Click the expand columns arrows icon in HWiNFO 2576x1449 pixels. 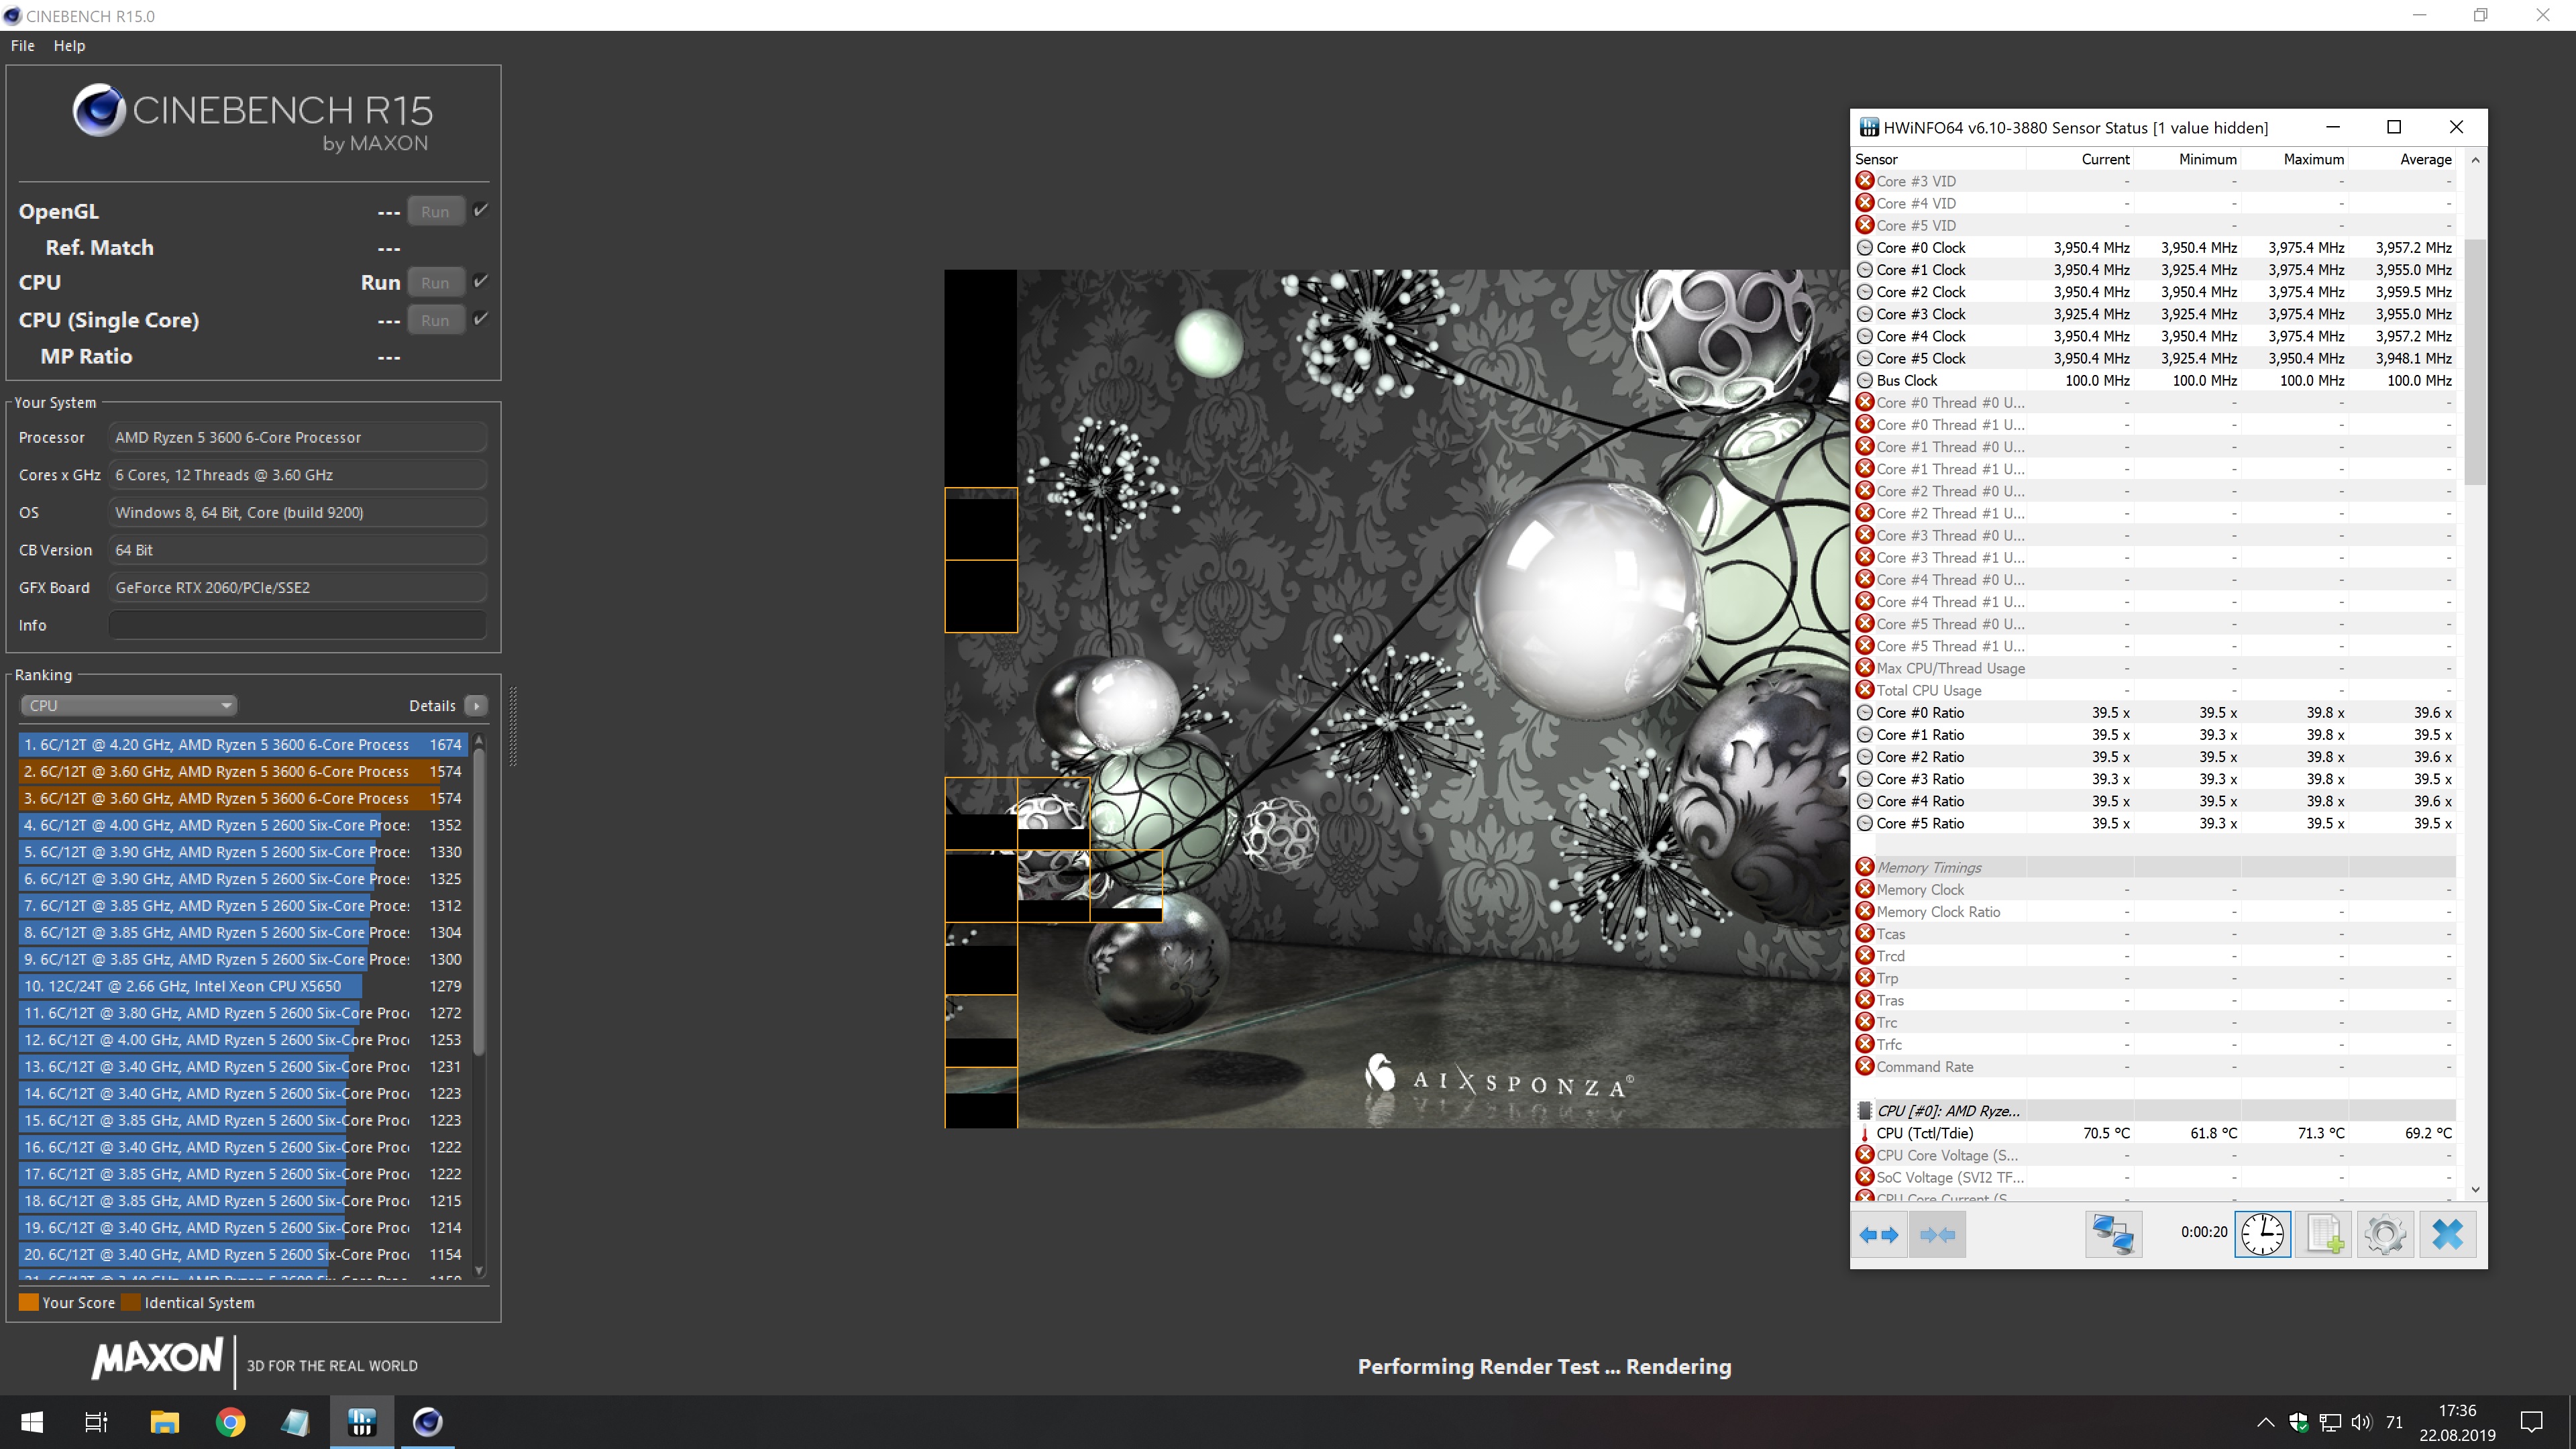(x=1879, y=1234)
